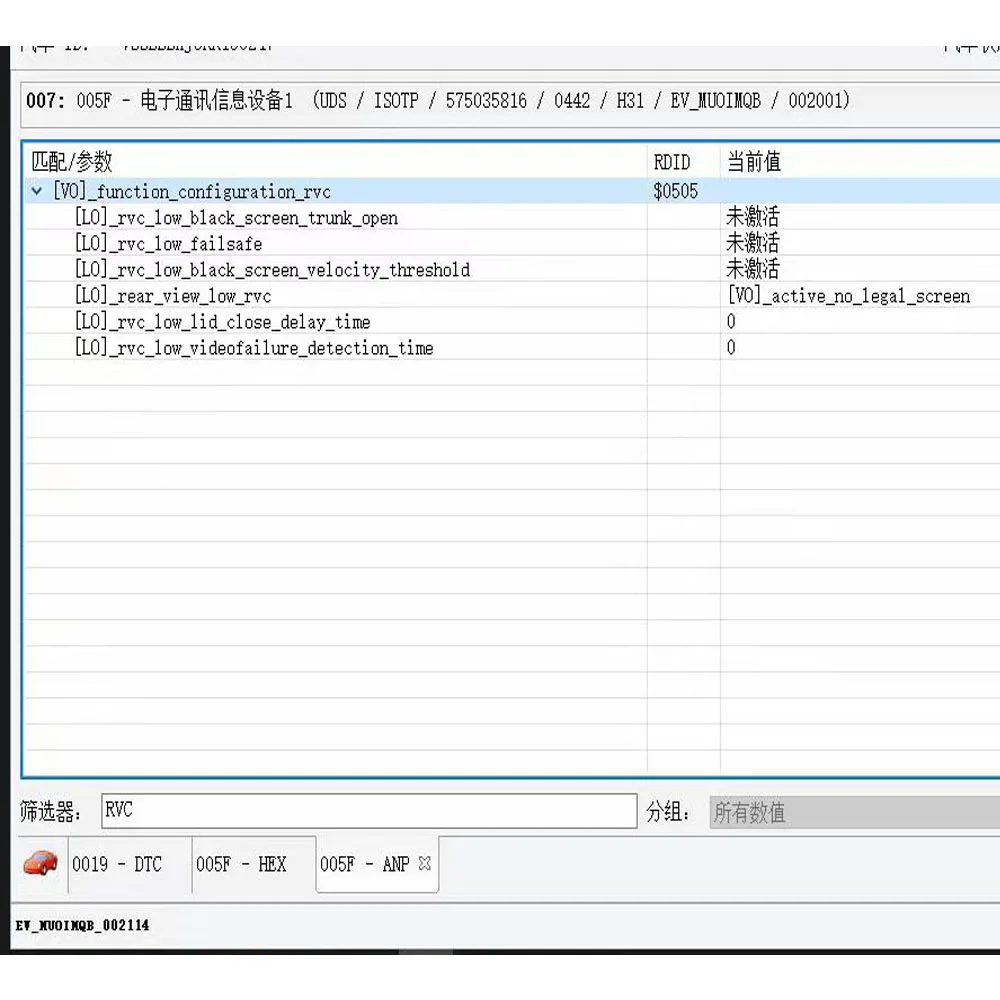Click the 0 value for videofailure_detection_time
This screenshot has height=1000, width=1000.
coord(731,348)
